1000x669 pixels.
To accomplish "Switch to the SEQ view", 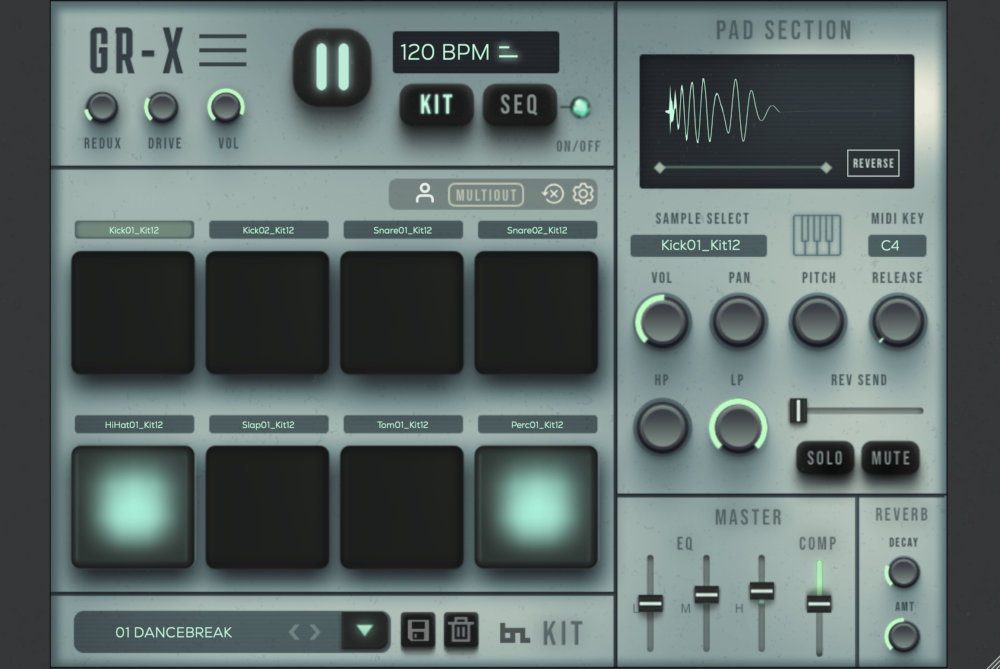I will coord(520,105).
